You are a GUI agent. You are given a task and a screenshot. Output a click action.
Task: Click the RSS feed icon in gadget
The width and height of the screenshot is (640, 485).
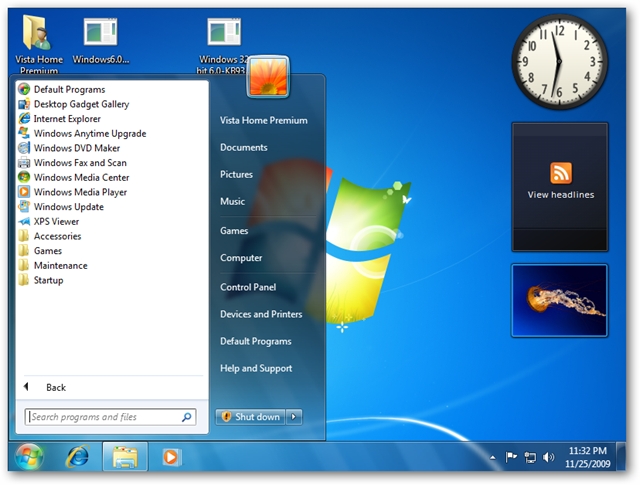(x=561, y=173)
